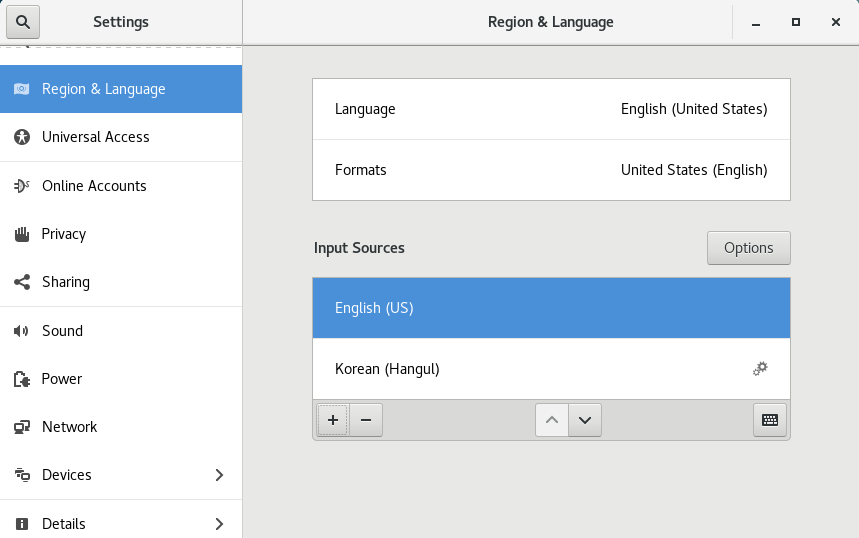Screen dimensions: 859x538
Task: Show keyboard layout preview
Action: [x=770, y=420]
